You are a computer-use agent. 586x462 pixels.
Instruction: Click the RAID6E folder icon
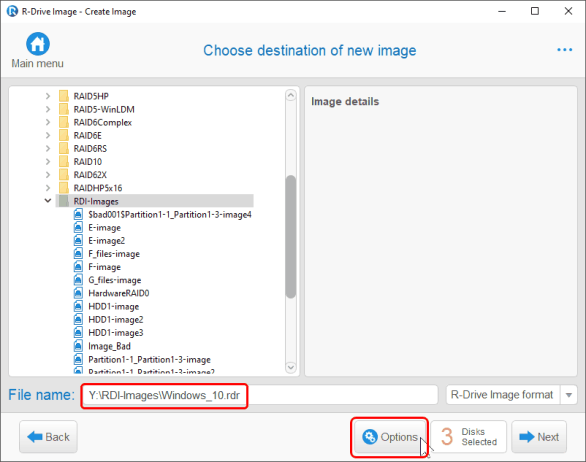pos(64,135)
